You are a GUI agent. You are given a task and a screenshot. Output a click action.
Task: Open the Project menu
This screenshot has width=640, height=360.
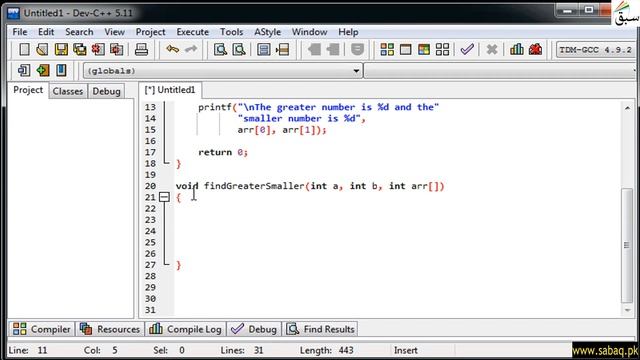[x=151, y=32]
